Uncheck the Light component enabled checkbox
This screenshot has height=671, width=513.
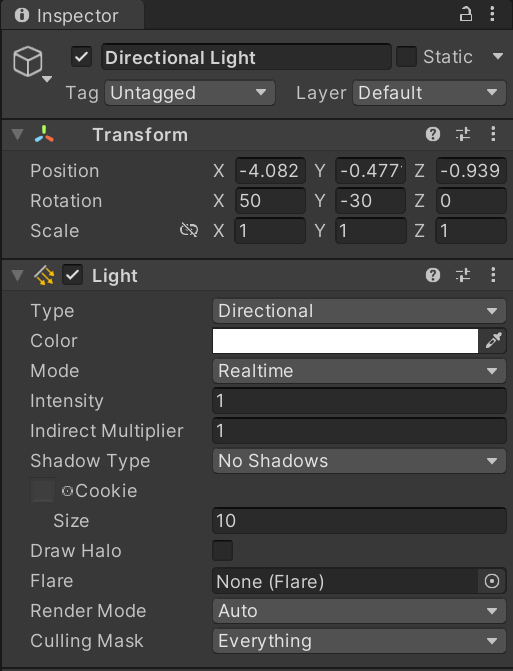[73, 275]
